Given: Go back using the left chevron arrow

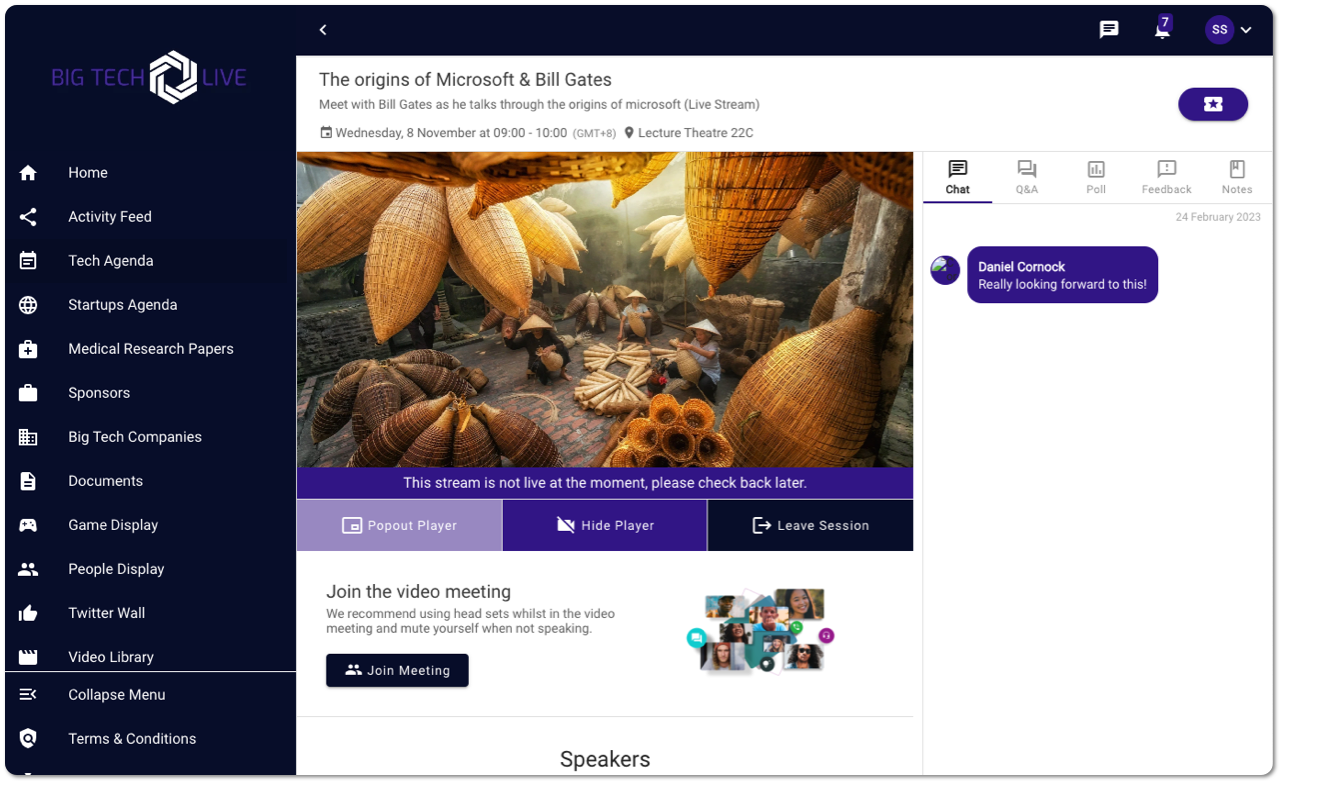Looking at the screenshot, I should click(x=323, y=30).
